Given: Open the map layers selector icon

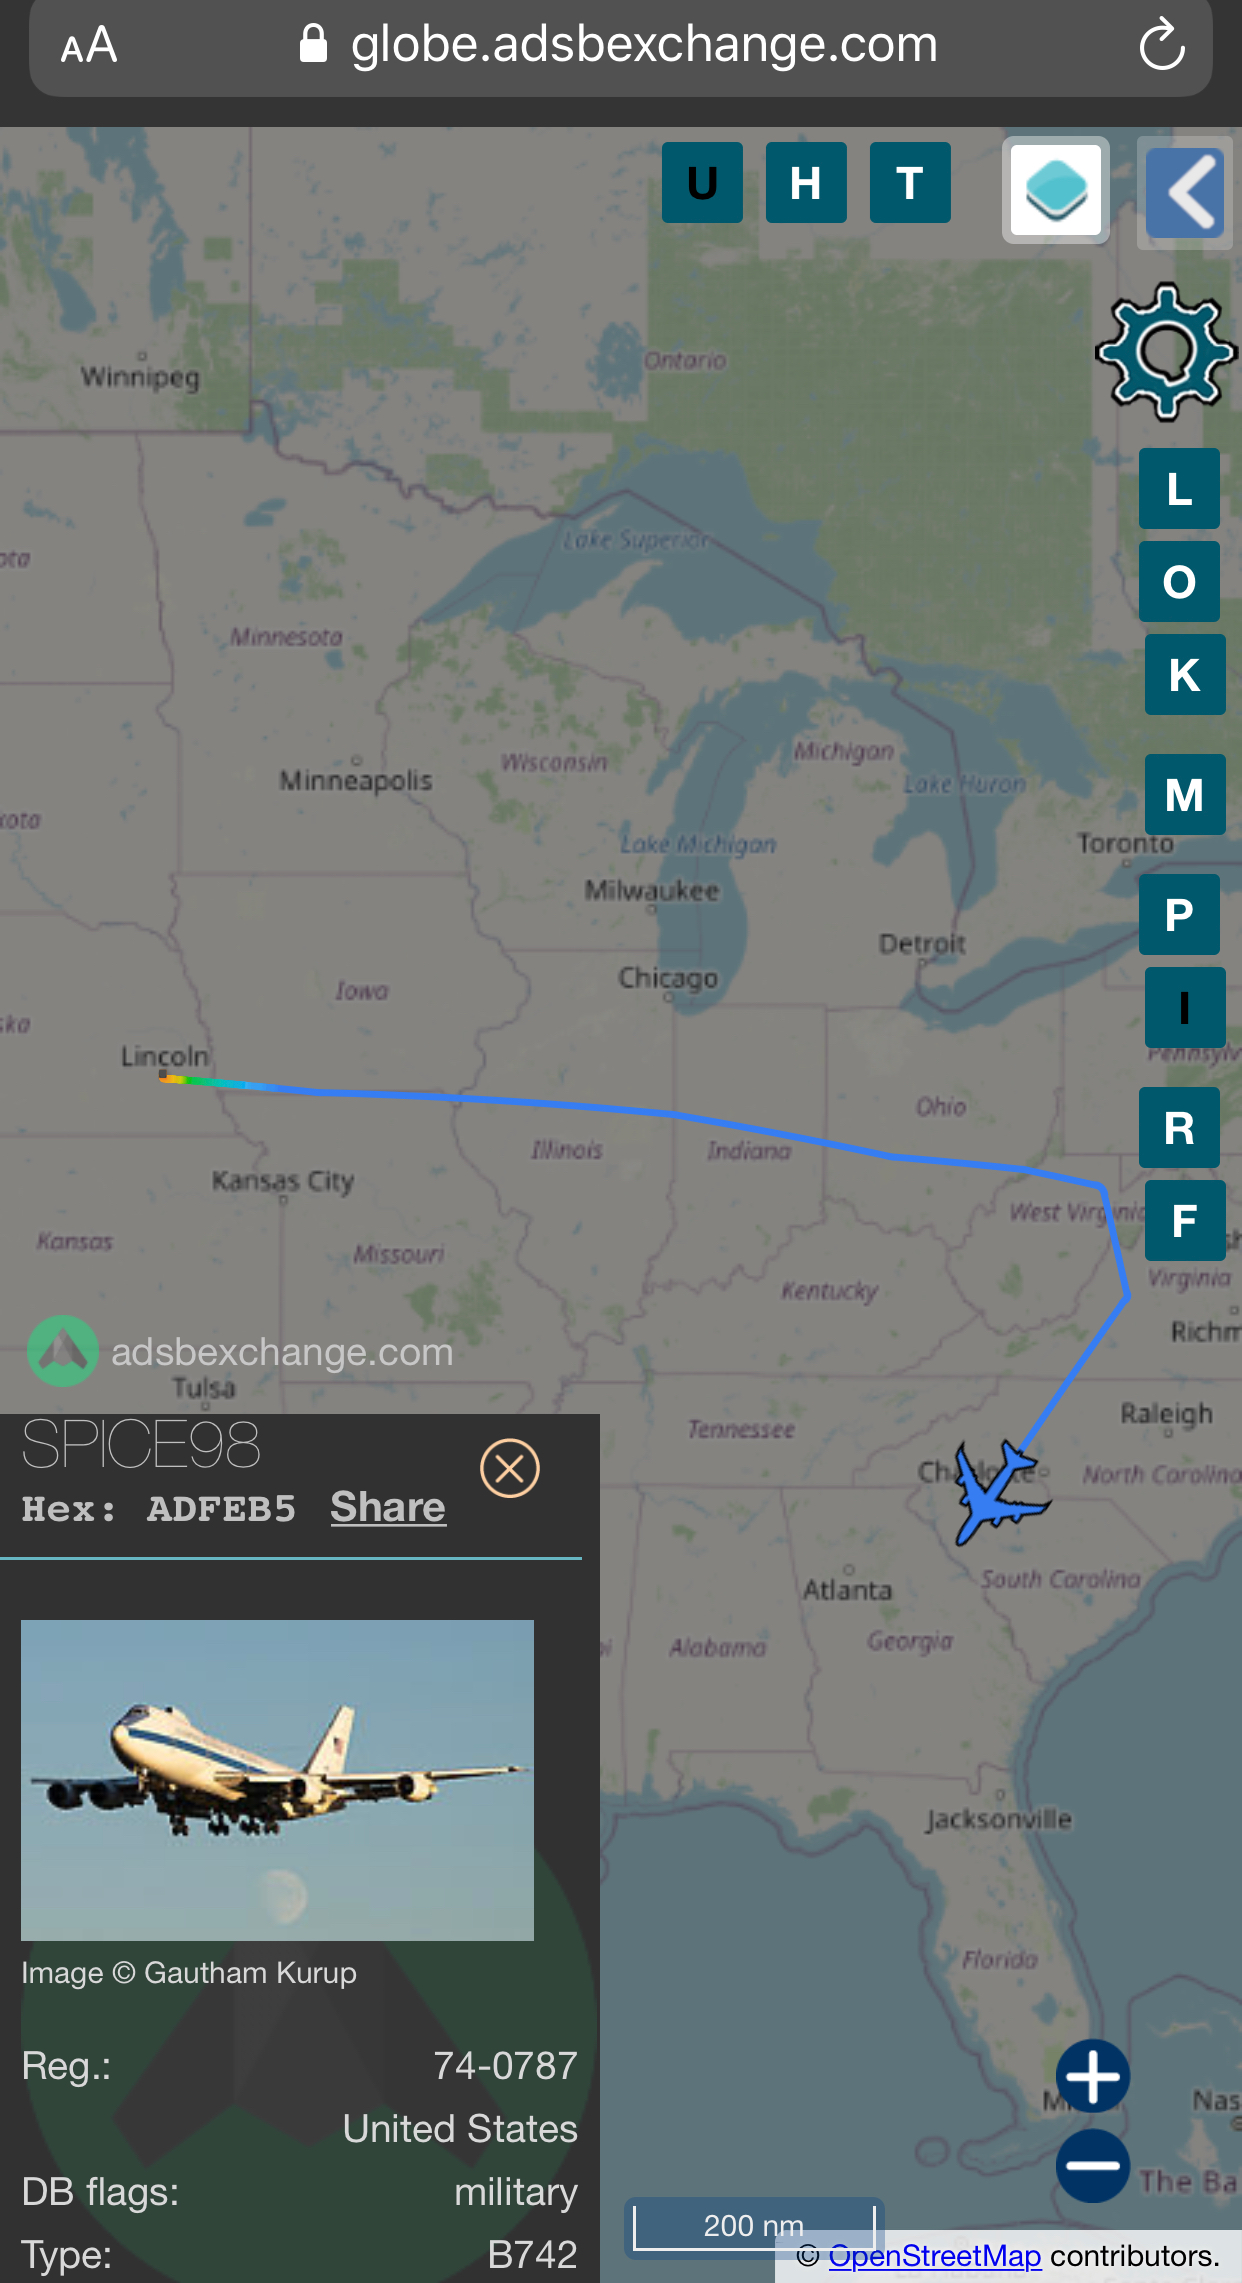Looking at the screenshot, I should (1056, 190).
